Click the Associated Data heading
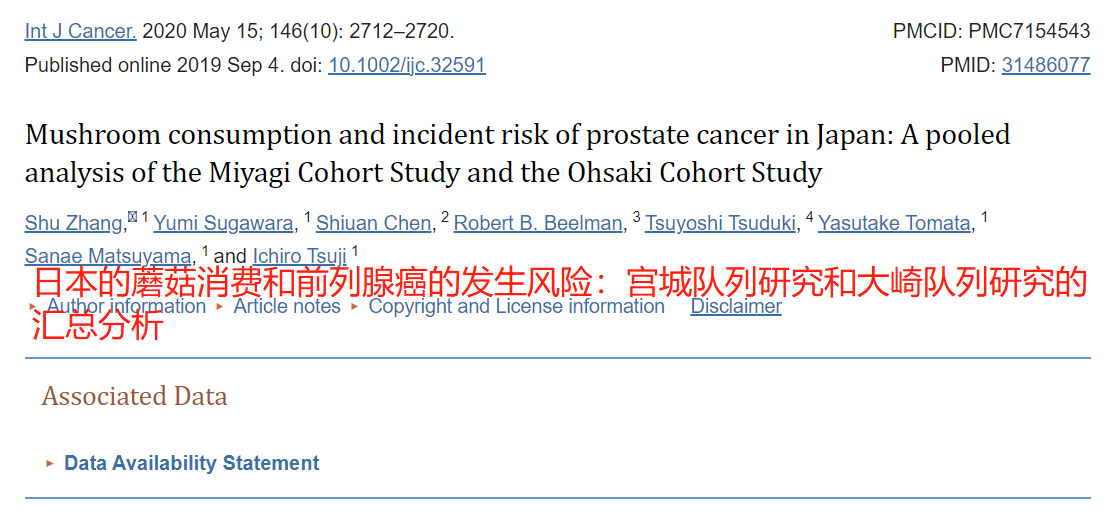This screenshot has height=522, width=1113. (134, 396)
